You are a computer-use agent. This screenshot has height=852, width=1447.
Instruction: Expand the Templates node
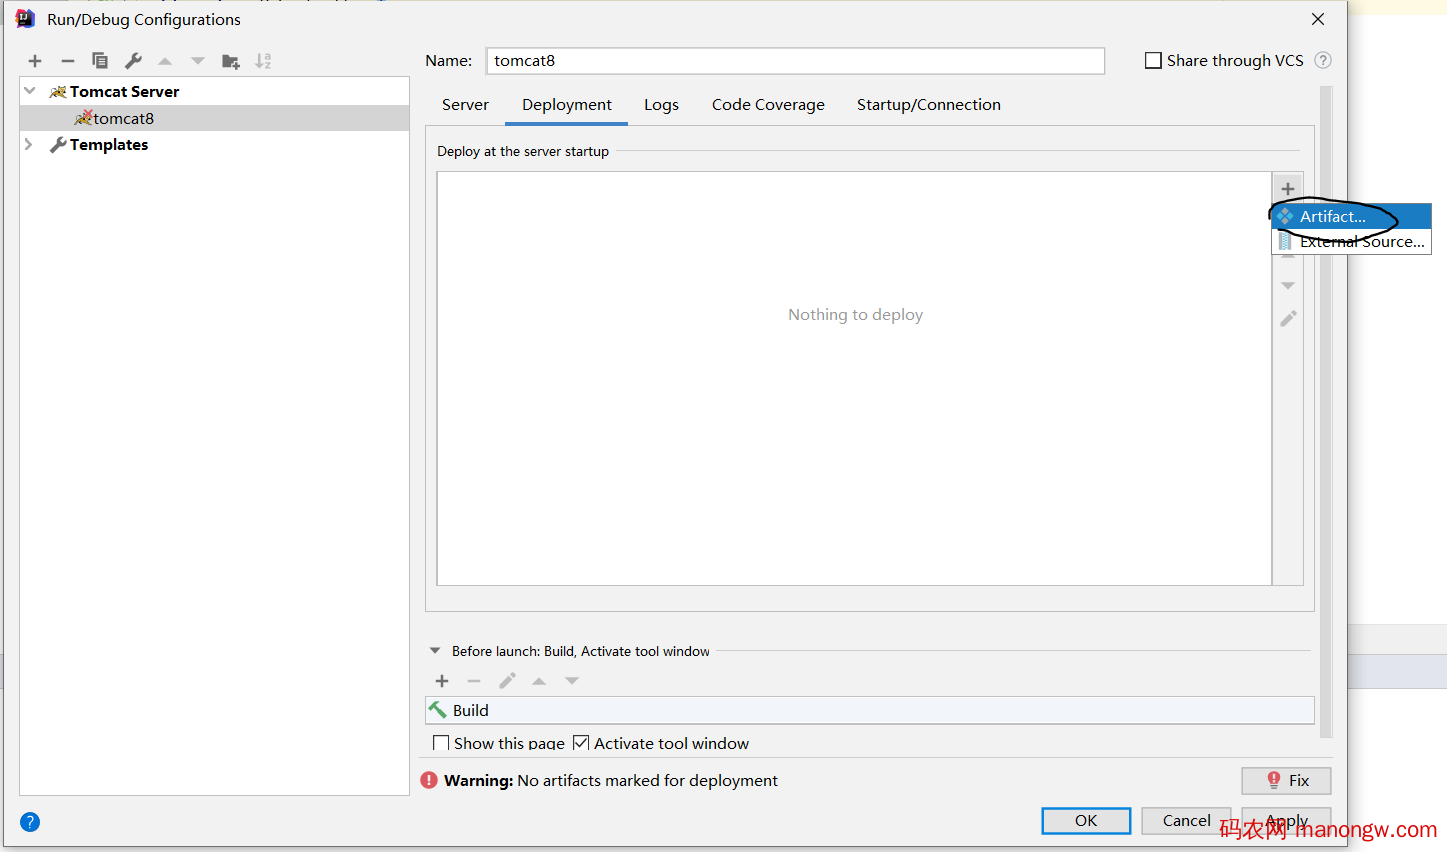(x=29, y=144)
